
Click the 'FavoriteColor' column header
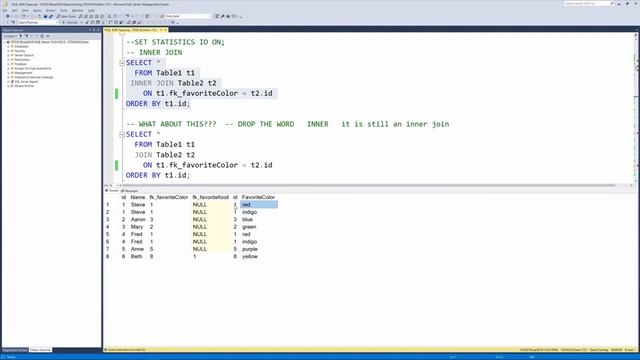pyautogui.click(x=258, y=197)
